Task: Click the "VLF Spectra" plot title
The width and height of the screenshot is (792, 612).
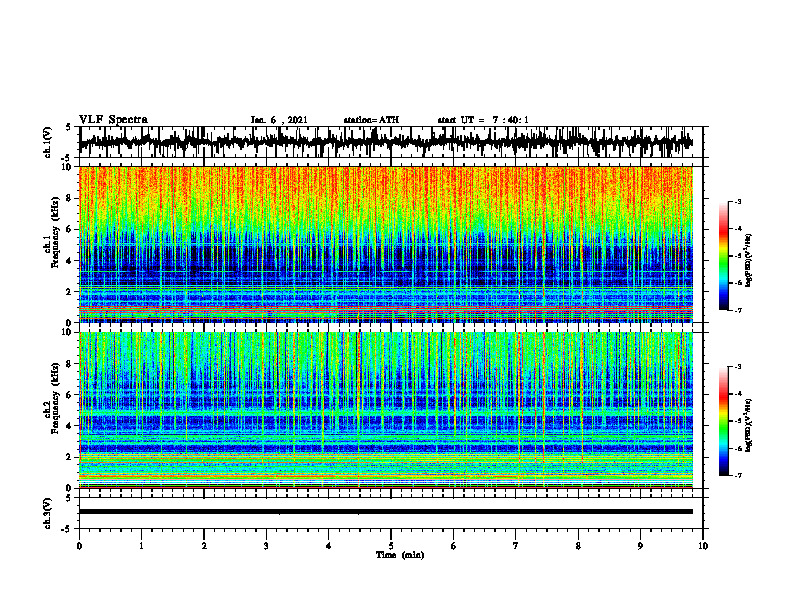Action: (114, 120)
